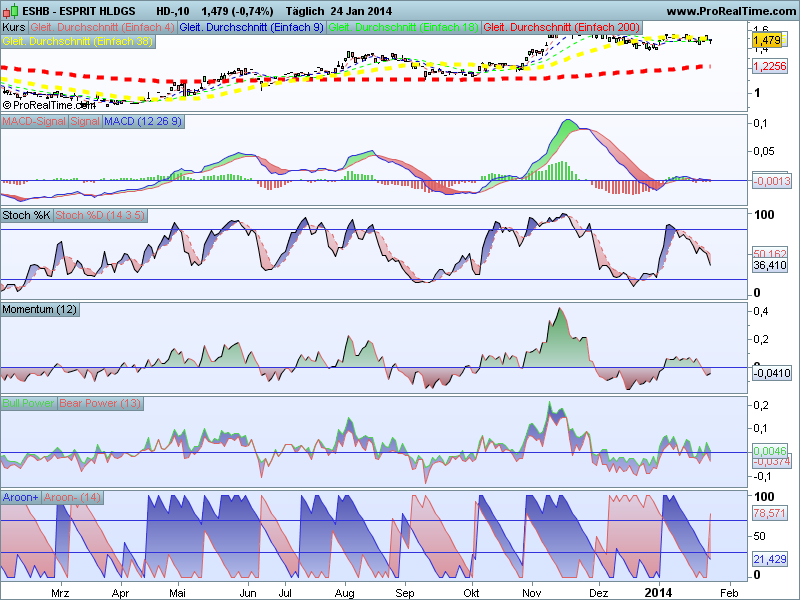Click the 24 Jan 2014 date
800x600 pixels.
[361, 11]
